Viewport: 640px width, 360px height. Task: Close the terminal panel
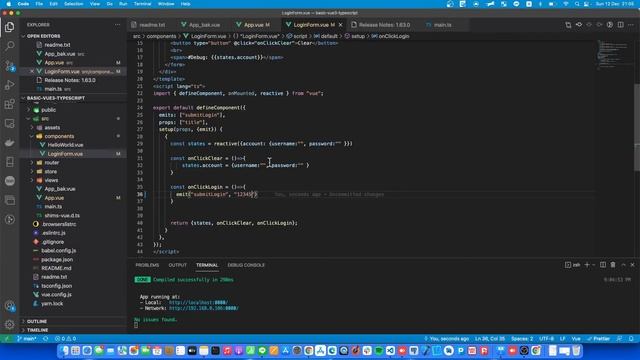(633, 265)
